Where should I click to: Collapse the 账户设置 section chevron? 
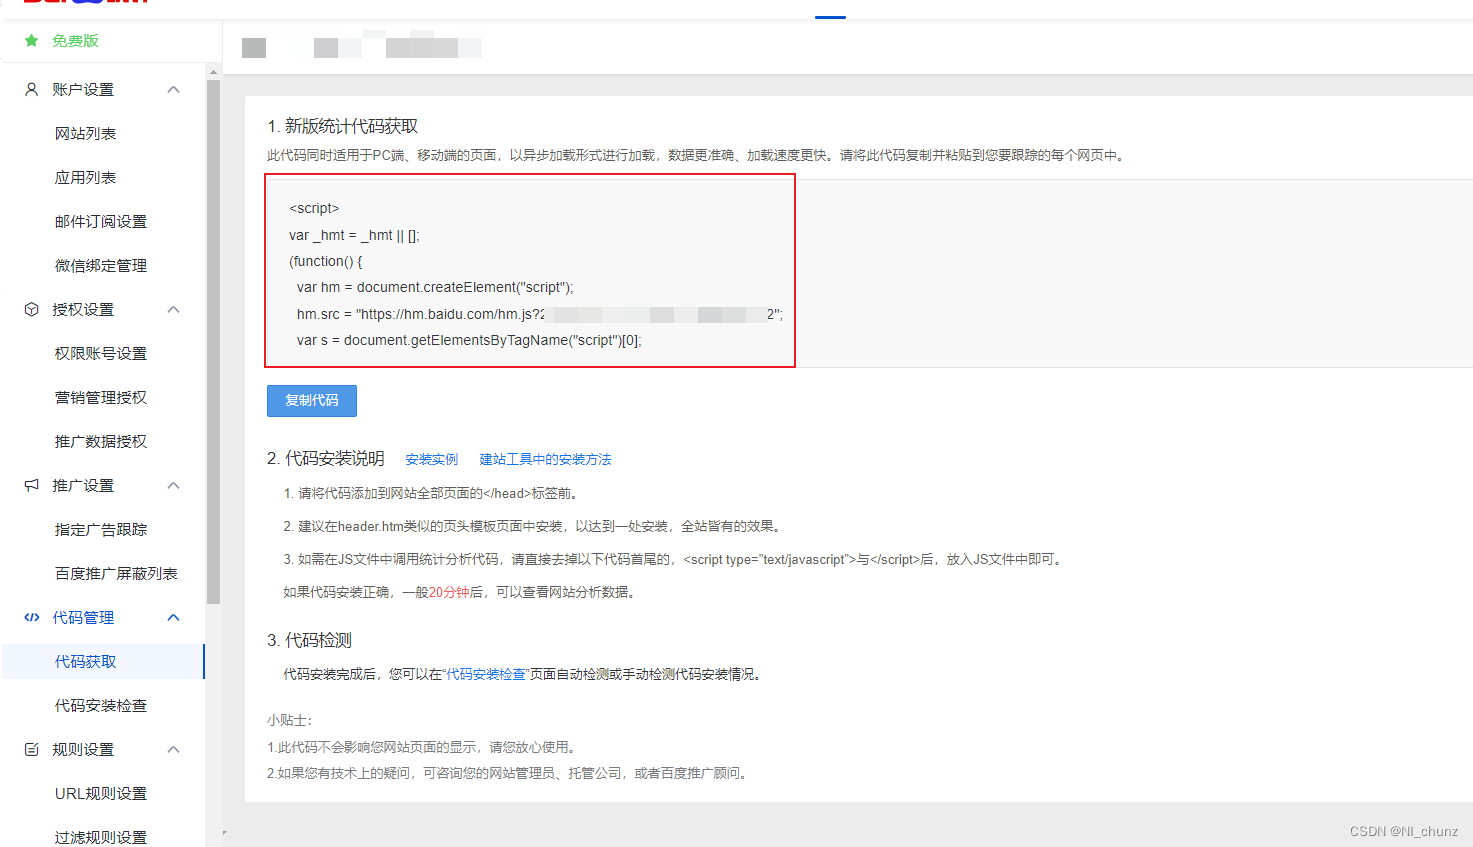tap(173, 89)
